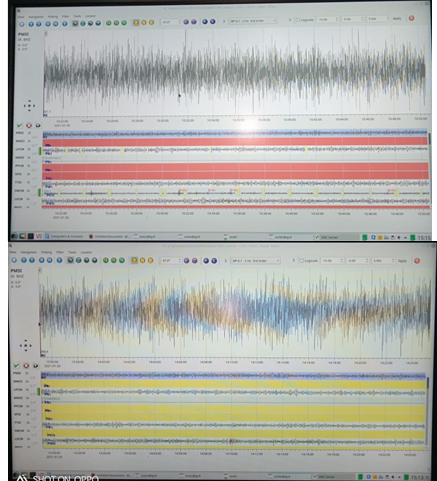Open Tools menu in upper picker window
Image resolution: width=437 pixels, height=481 pixels.
coord(77,16)
